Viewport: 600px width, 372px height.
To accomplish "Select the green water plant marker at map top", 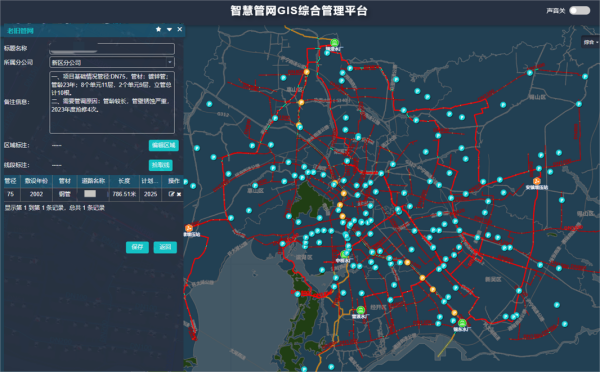I will click(334, 42).
